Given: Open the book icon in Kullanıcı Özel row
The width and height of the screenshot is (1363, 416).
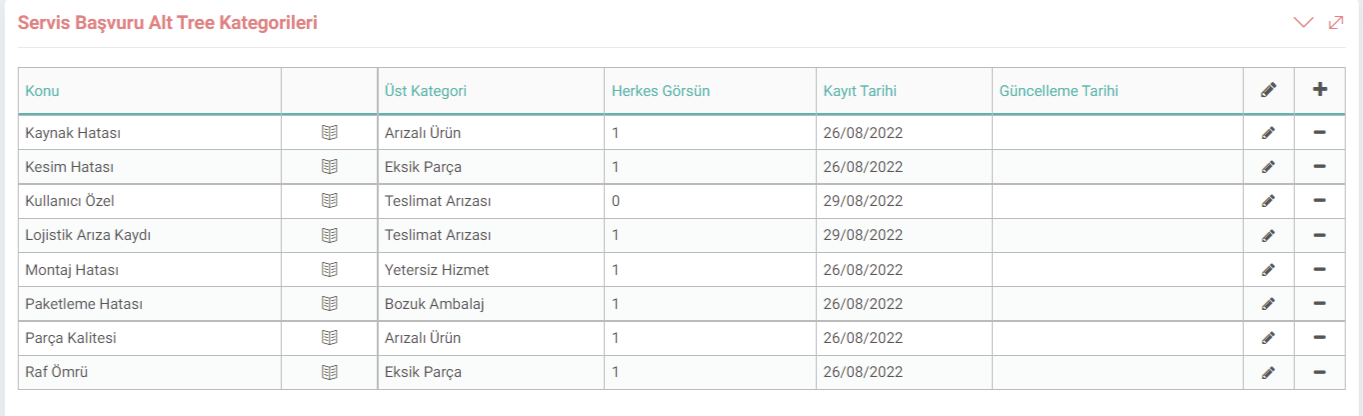Looking at the screenshot, I should 329,201.
